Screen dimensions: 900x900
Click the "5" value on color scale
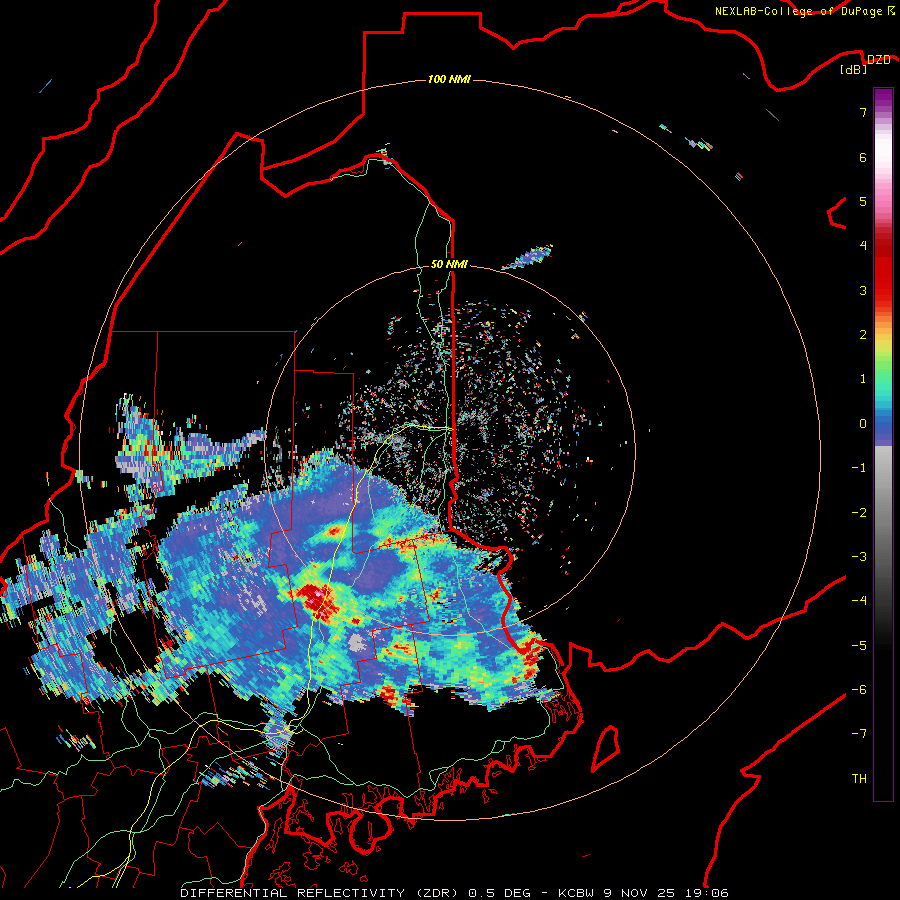863,201
